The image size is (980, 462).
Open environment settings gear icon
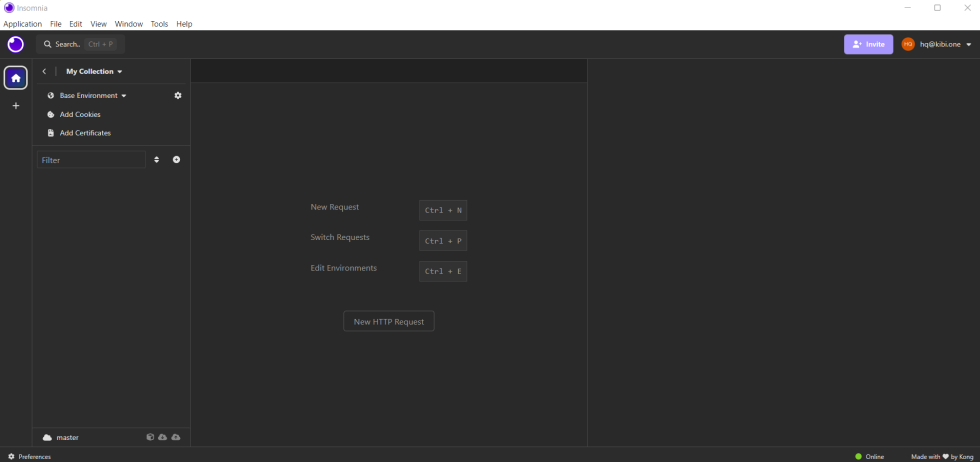(x=178, y=96)
